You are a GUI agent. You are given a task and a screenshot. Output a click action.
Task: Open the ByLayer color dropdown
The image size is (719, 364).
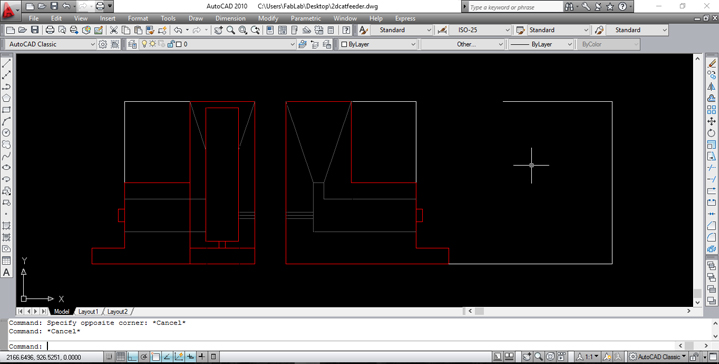[x=378, y=44]
